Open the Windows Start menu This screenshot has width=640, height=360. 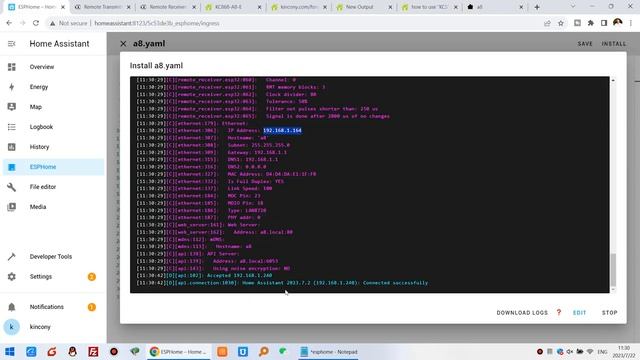[10, 351]
